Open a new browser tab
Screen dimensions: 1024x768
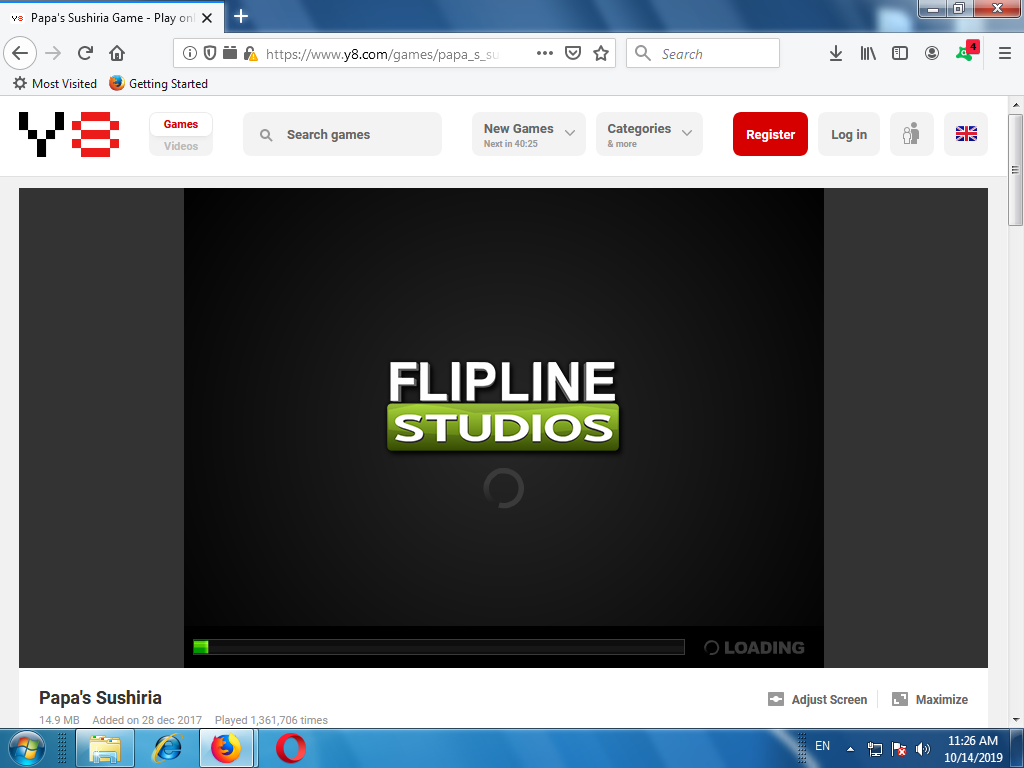(x=241, y=16)
